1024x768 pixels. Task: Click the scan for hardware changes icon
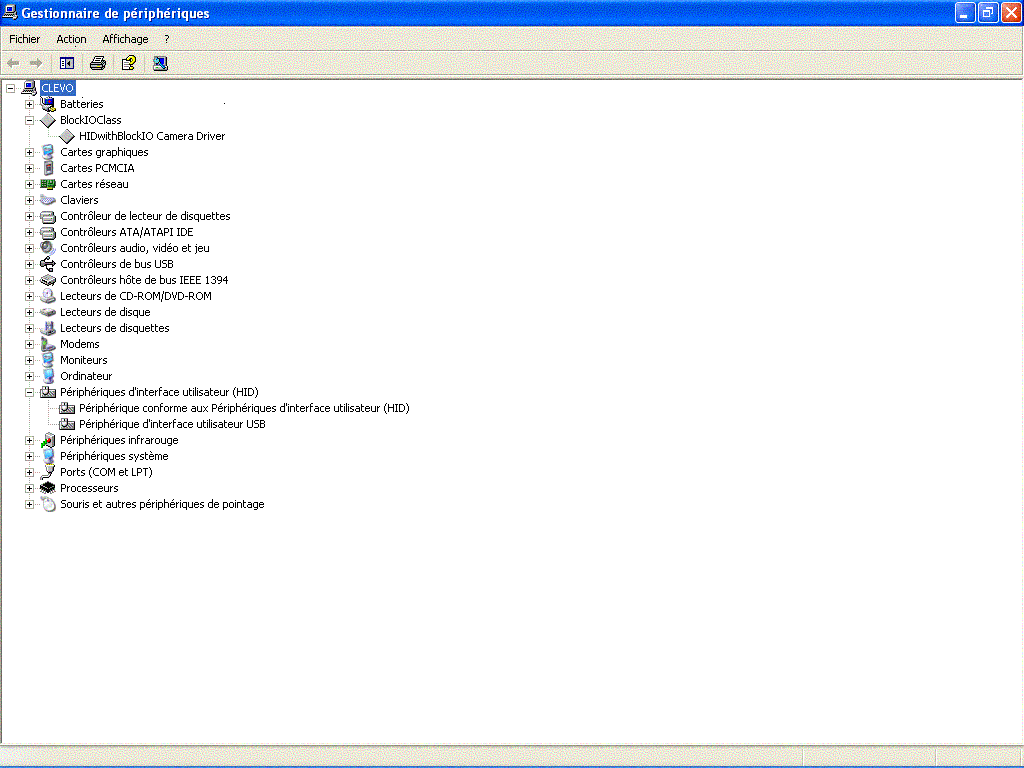pyautogui.click(x=160, y=63)
